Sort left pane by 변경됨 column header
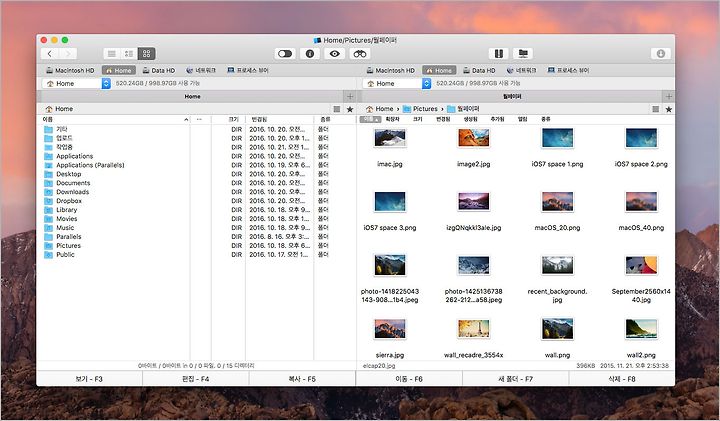Viewport: 720px width, 421px height. coord(279,119)
